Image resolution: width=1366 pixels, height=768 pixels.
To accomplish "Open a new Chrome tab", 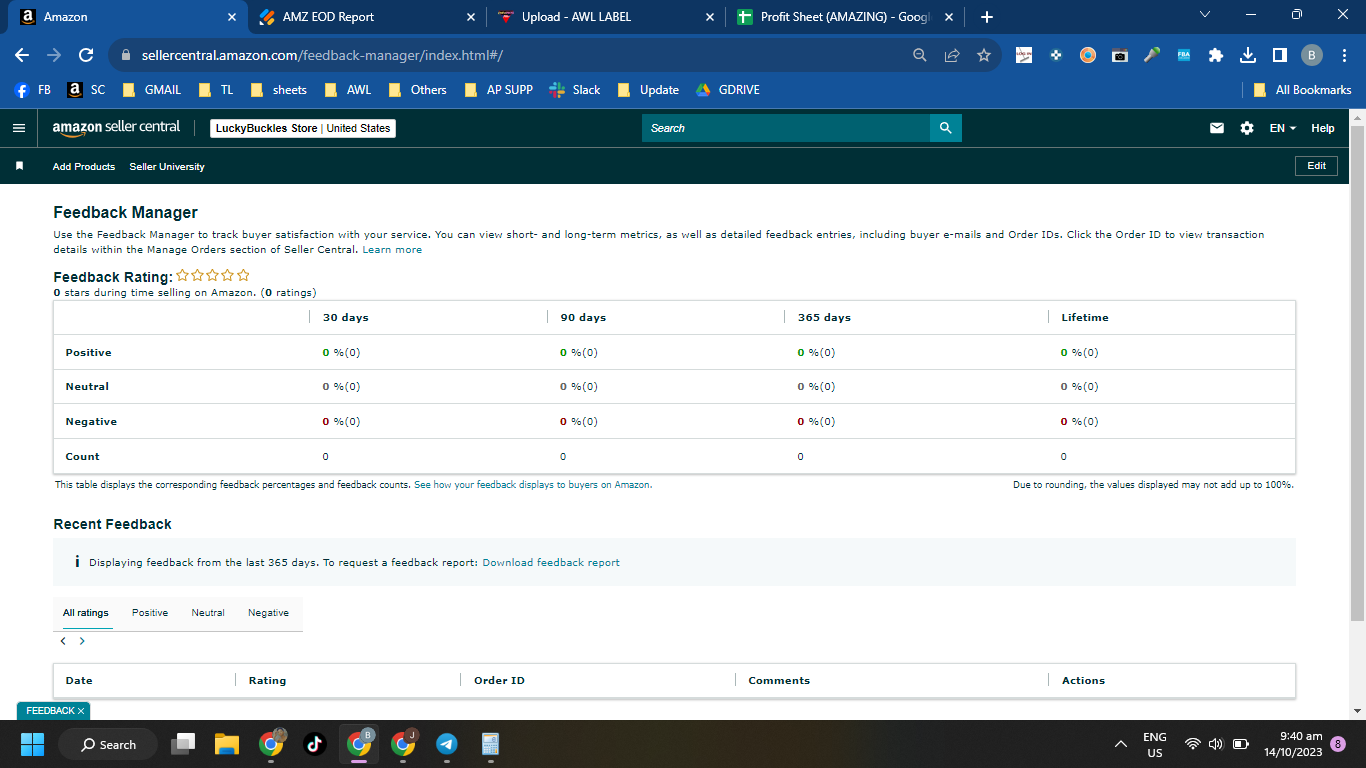I will [987, 17].
